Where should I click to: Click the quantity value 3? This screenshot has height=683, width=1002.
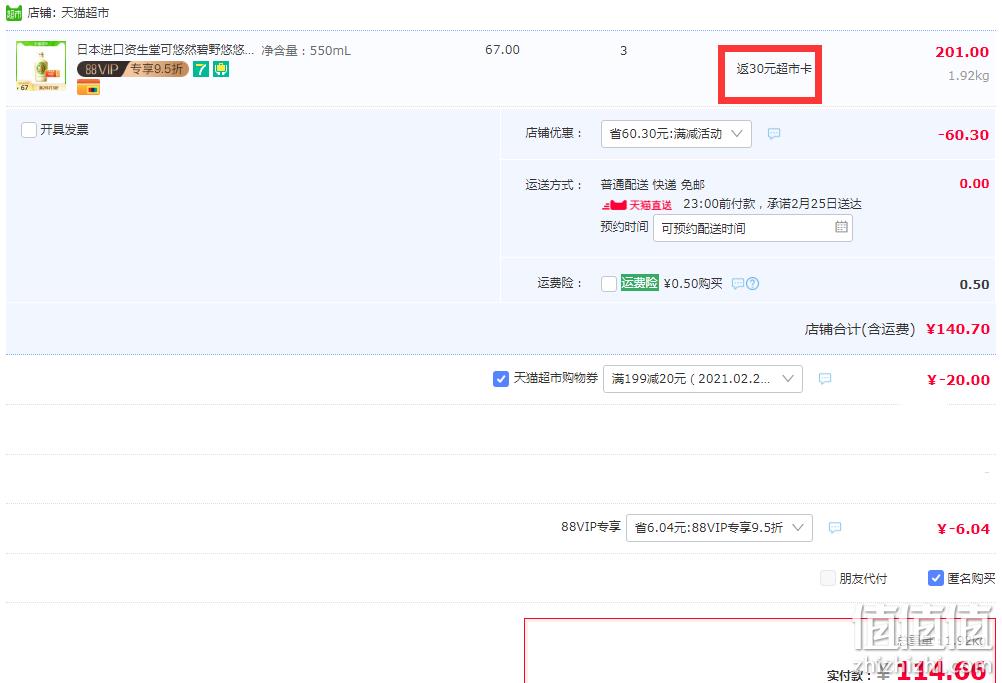click(x=623, y=50)
